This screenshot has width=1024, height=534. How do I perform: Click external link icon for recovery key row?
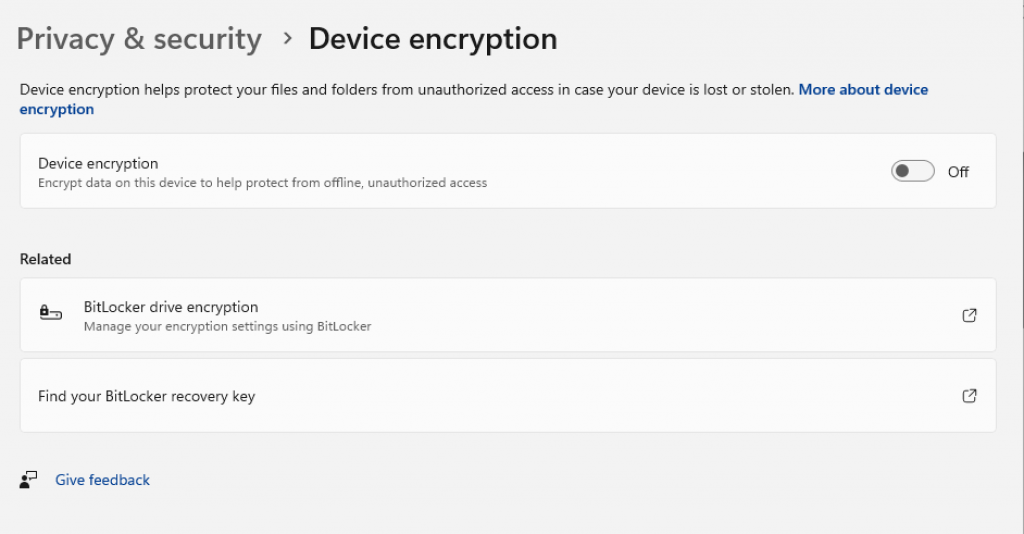(x=968, y=396)
